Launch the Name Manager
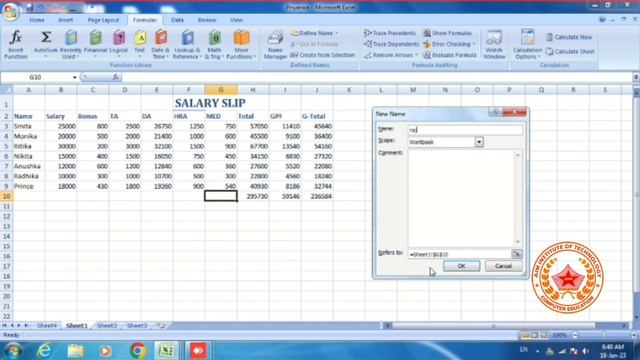 tap(275, 44)
